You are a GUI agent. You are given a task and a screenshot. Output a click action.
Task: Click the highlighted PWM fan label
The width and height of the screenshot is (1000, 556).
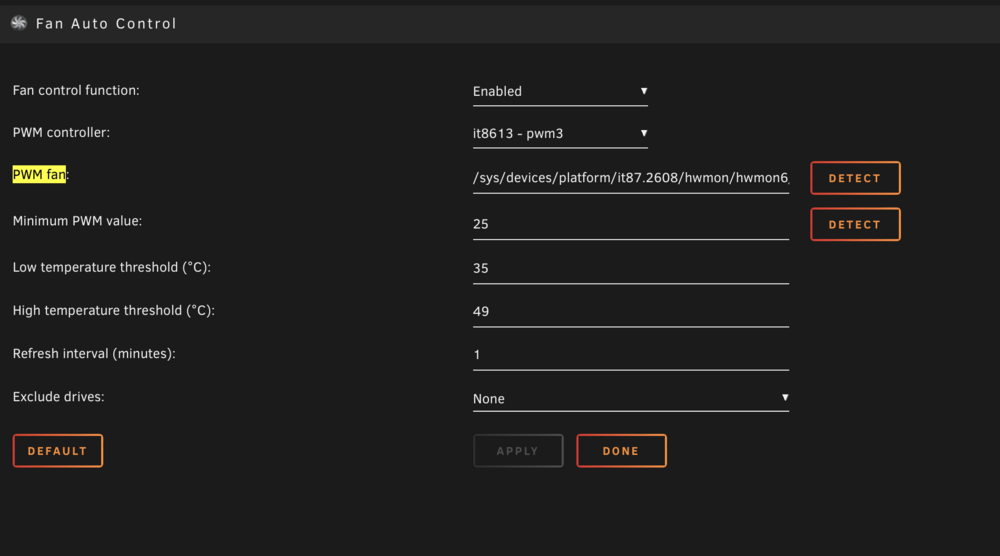click(x=39, y=174)
